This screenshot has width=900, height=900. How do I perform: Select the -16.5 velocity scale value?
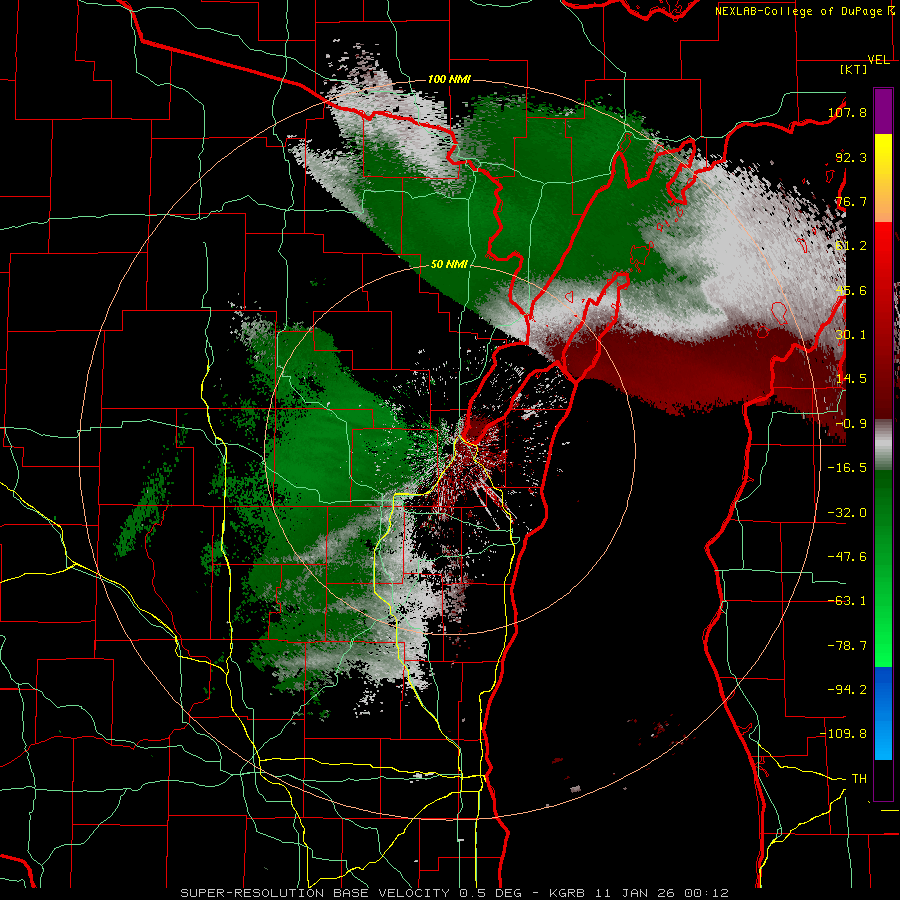click(x=847, y=467)
